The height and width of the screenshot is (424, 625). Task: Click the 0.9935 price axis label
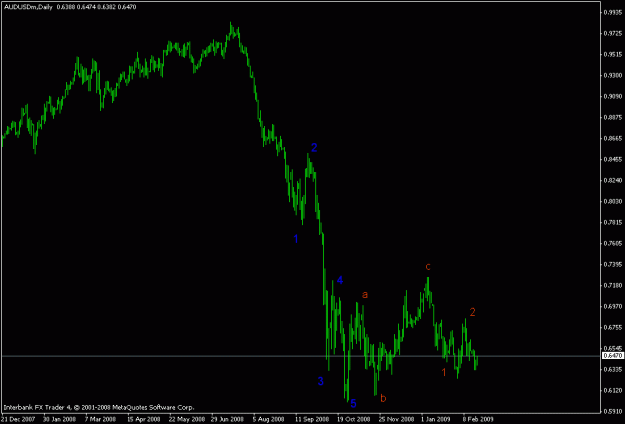click(x=613, y=12)
